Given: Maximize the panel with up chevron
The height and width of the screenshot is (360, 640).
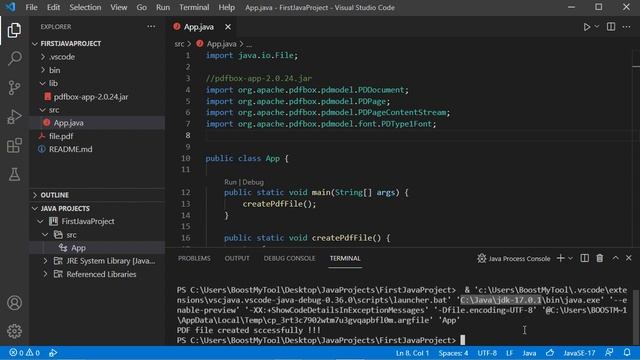Looking at the screenshot, I should tap(615, 258).
